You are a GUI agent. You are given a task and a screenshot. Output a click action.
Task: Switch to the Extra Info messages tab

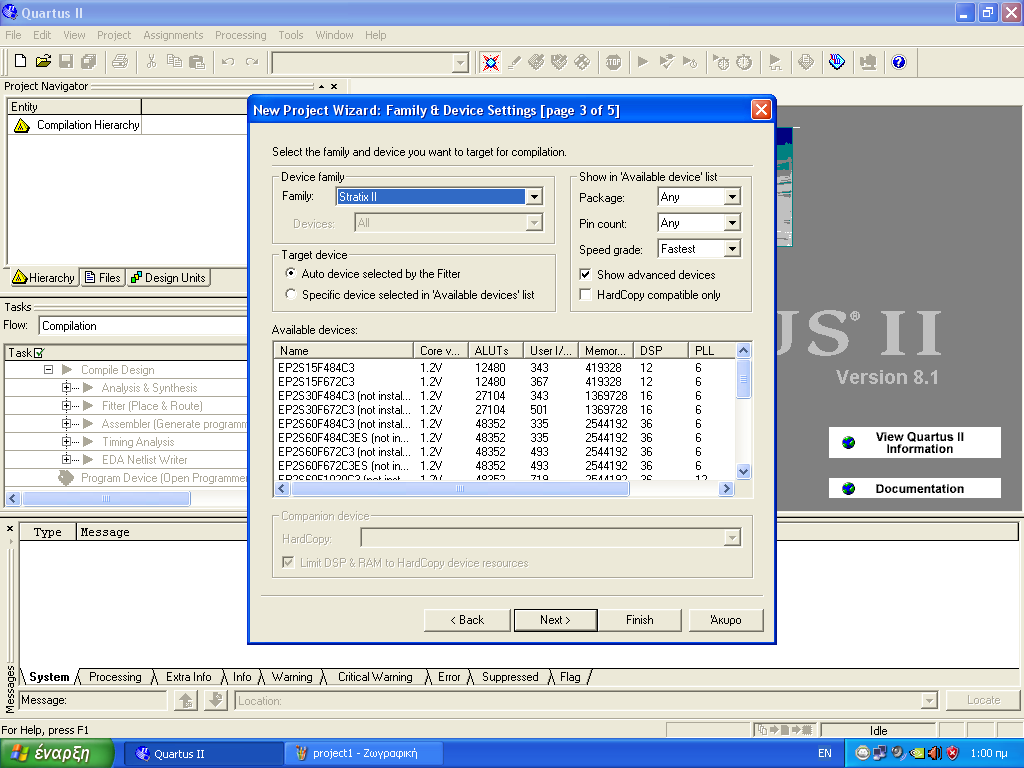pos(188,677)
